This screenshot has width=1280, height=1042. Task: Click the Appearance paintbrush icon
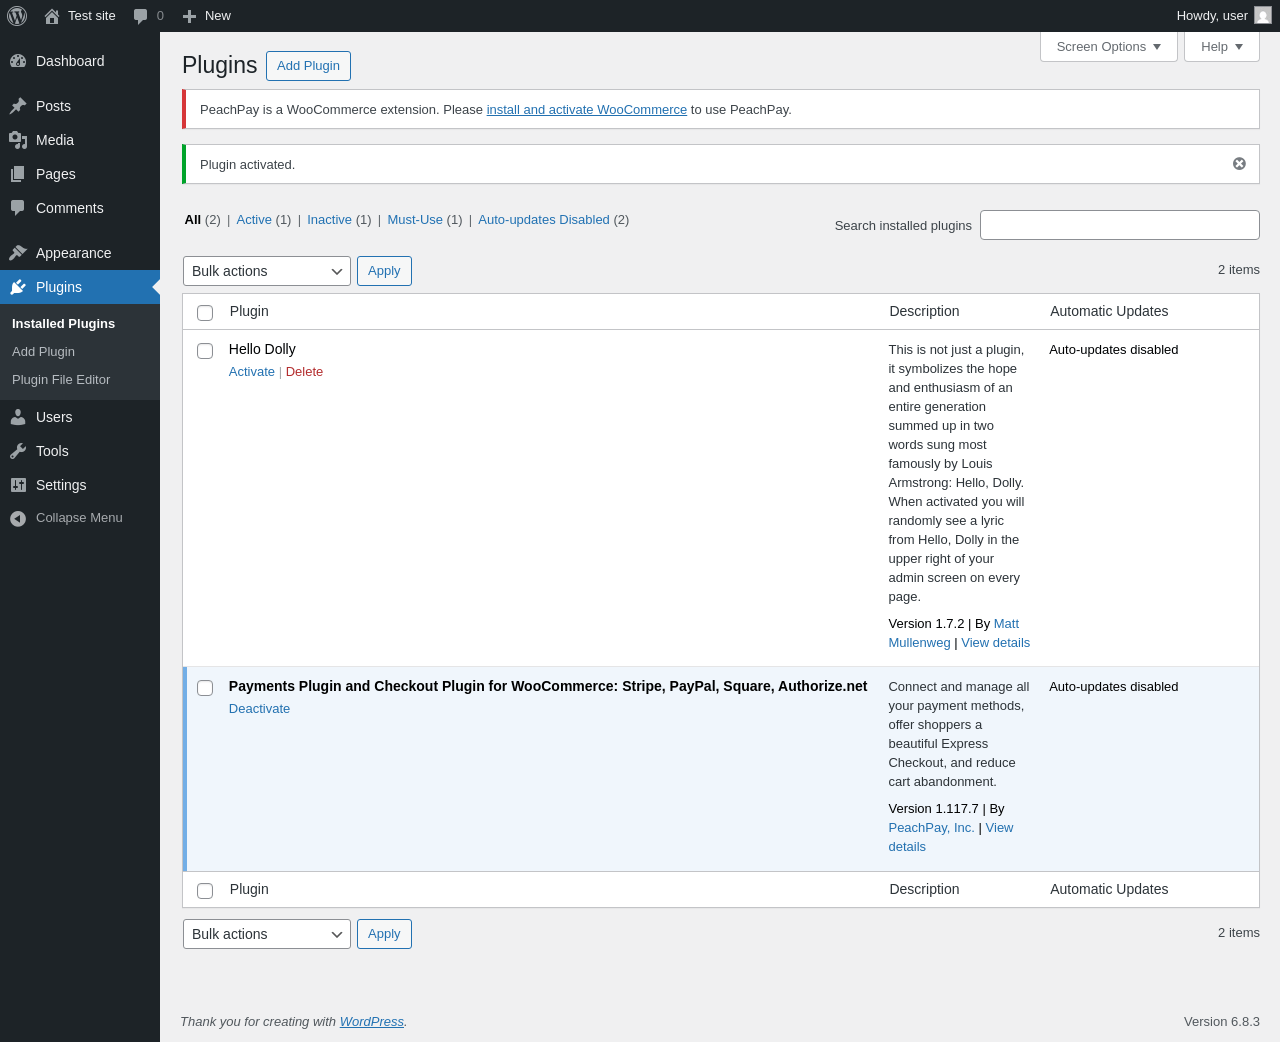click(x=18, y=253)
